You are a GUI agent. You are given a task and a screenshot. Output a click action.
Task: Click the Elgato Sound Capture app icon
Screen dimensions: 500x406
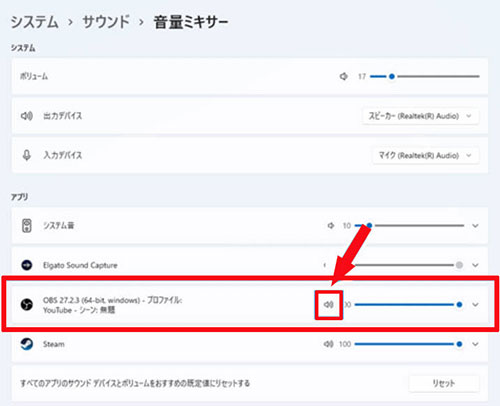point(27,265)
